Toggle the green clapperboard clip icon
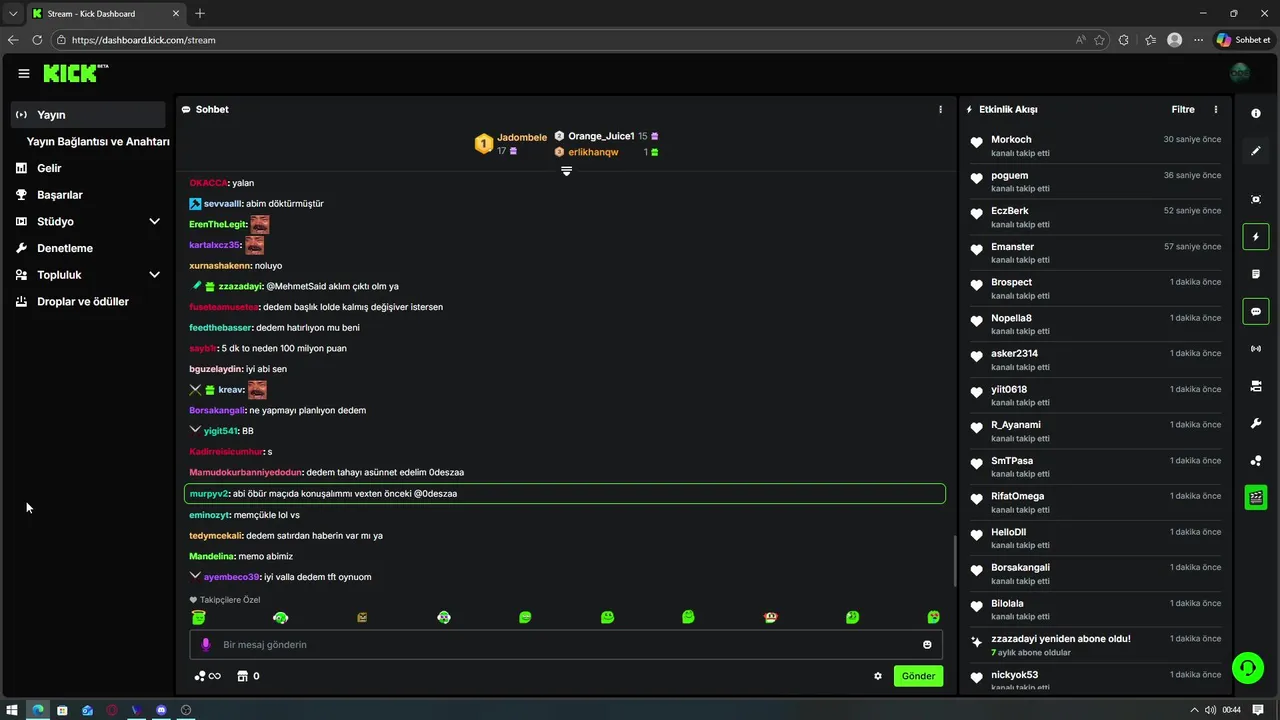 coord(1256,497)
